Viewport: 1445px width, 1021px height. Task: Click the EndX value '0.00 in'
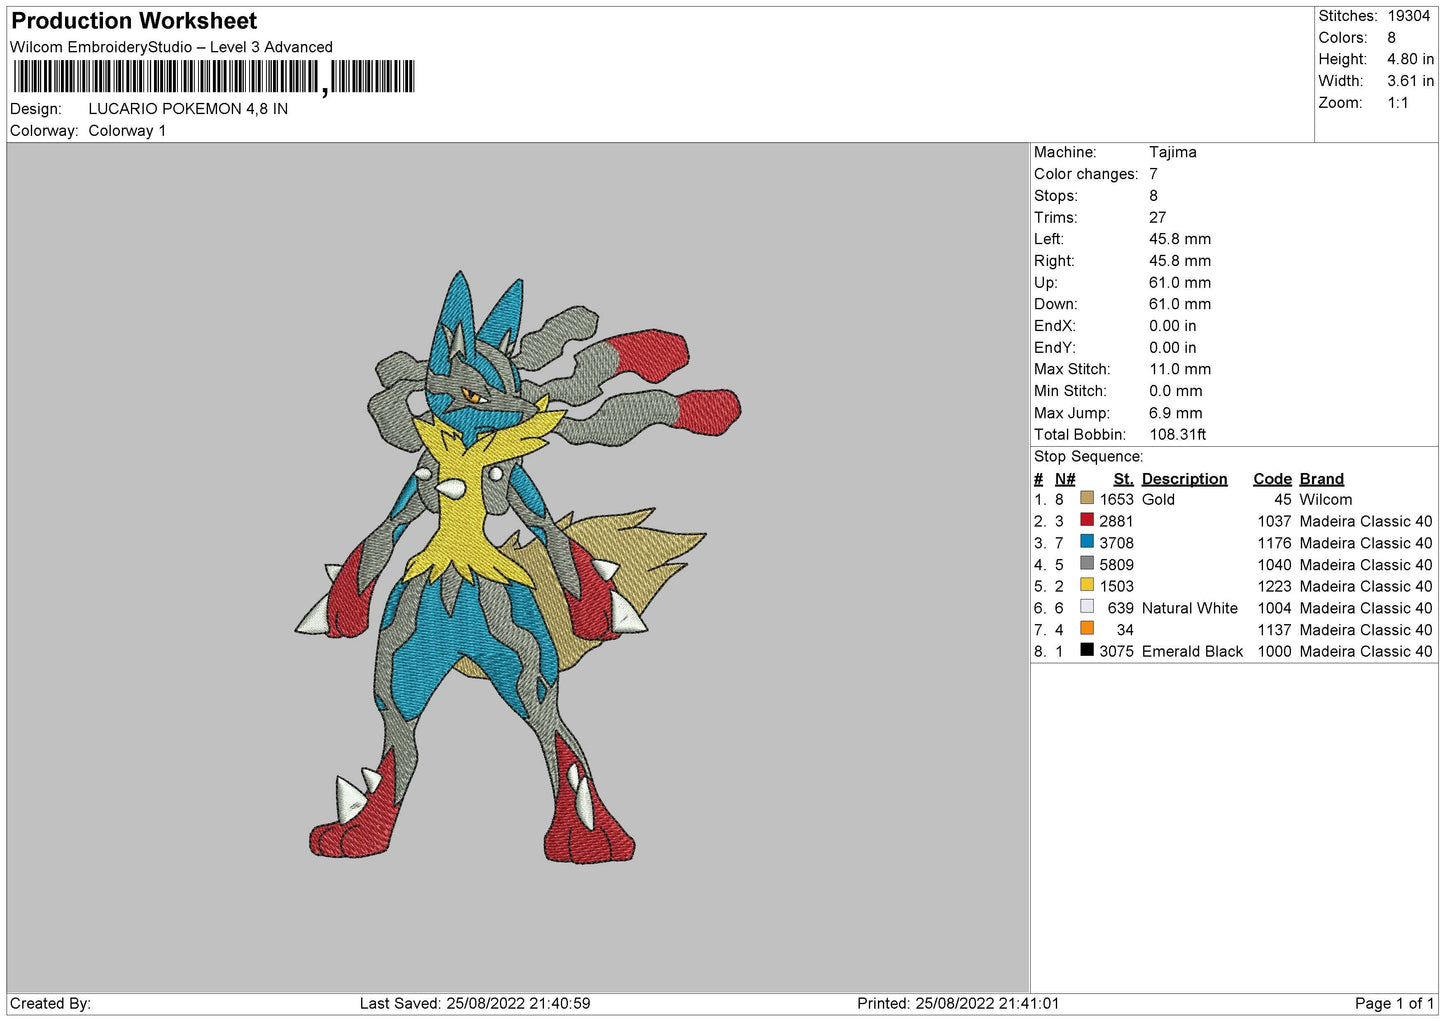[1173, 326]
